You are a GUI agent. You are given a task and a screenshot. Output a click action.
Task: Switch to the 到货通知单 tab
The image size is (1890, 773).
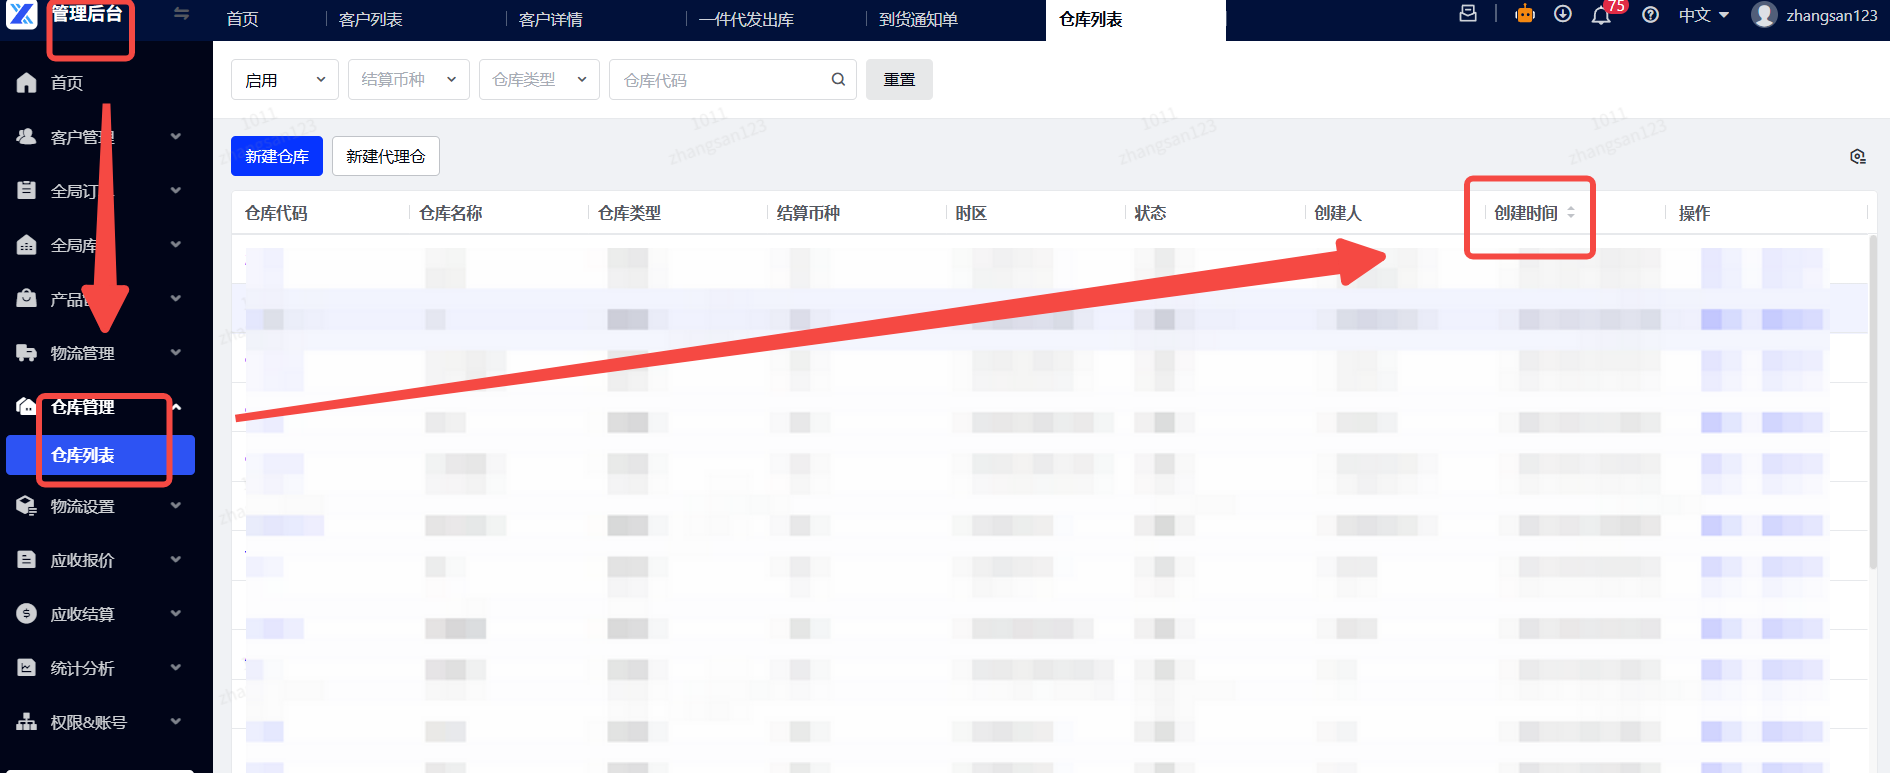[919, 19]
